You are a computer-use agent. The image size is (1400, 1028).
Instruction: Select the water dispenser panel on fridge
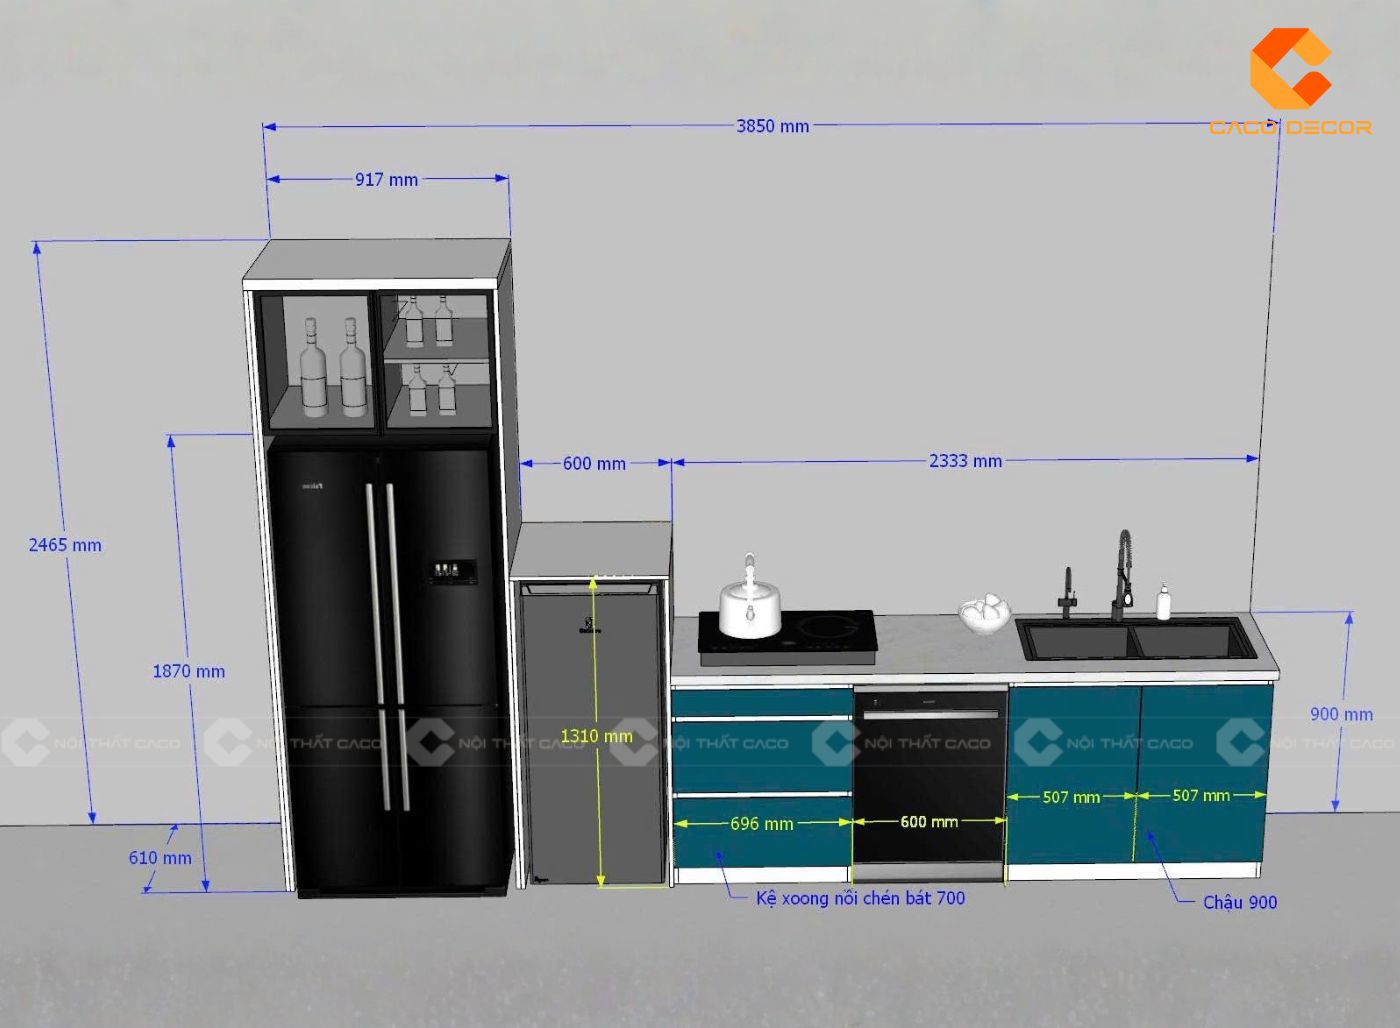[452, 570]
